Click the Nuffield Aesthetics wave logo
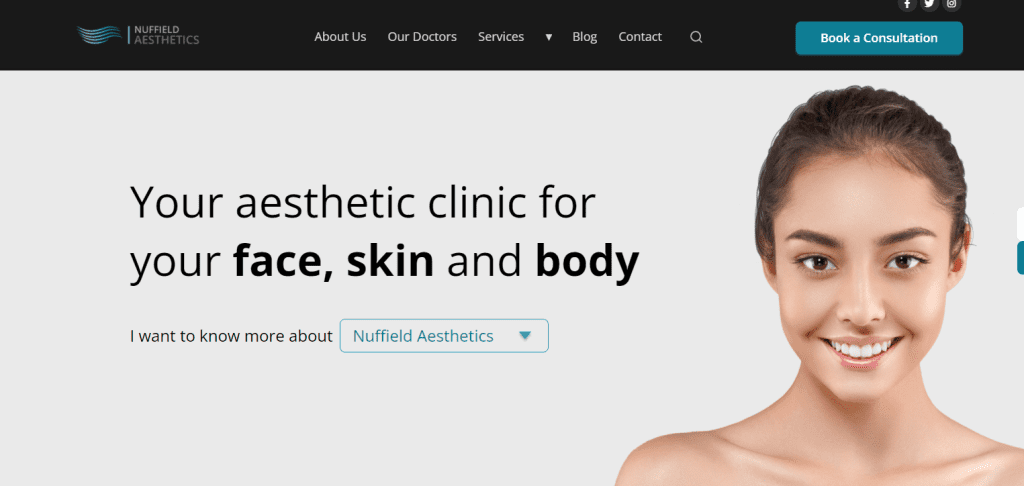 pyautogui.click(x=99, y=35)
